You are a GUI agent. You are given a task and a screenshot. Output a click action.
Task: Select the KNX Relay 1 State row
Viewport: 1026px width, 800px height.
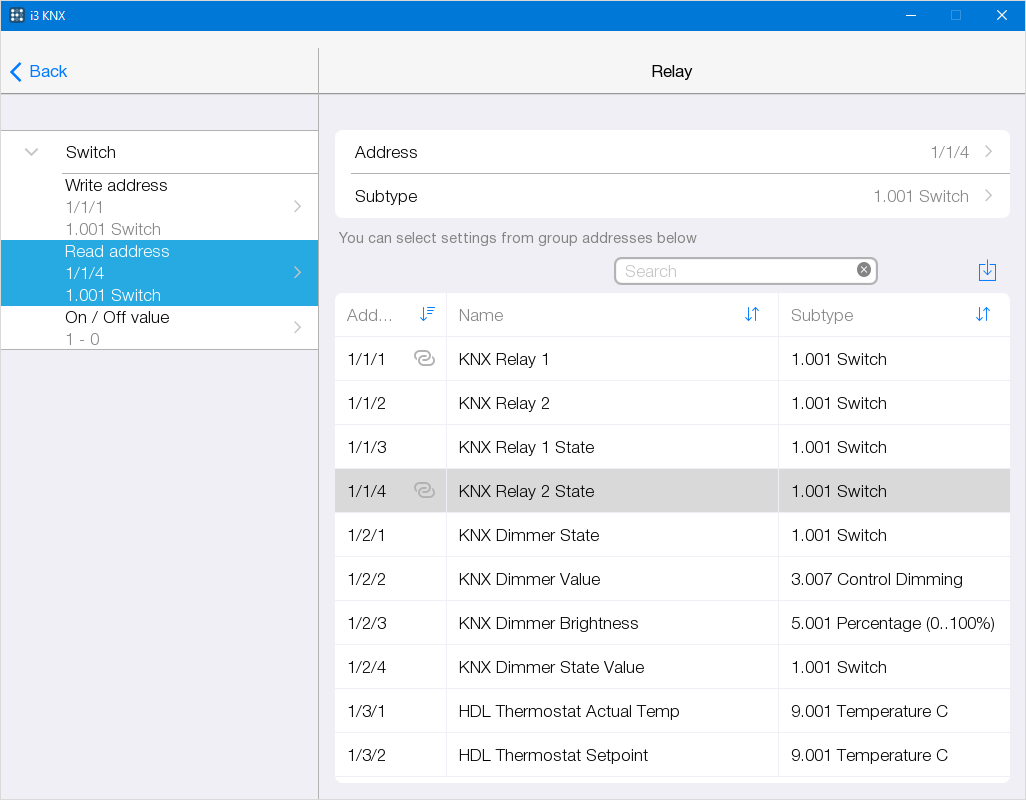pos(610,447)
